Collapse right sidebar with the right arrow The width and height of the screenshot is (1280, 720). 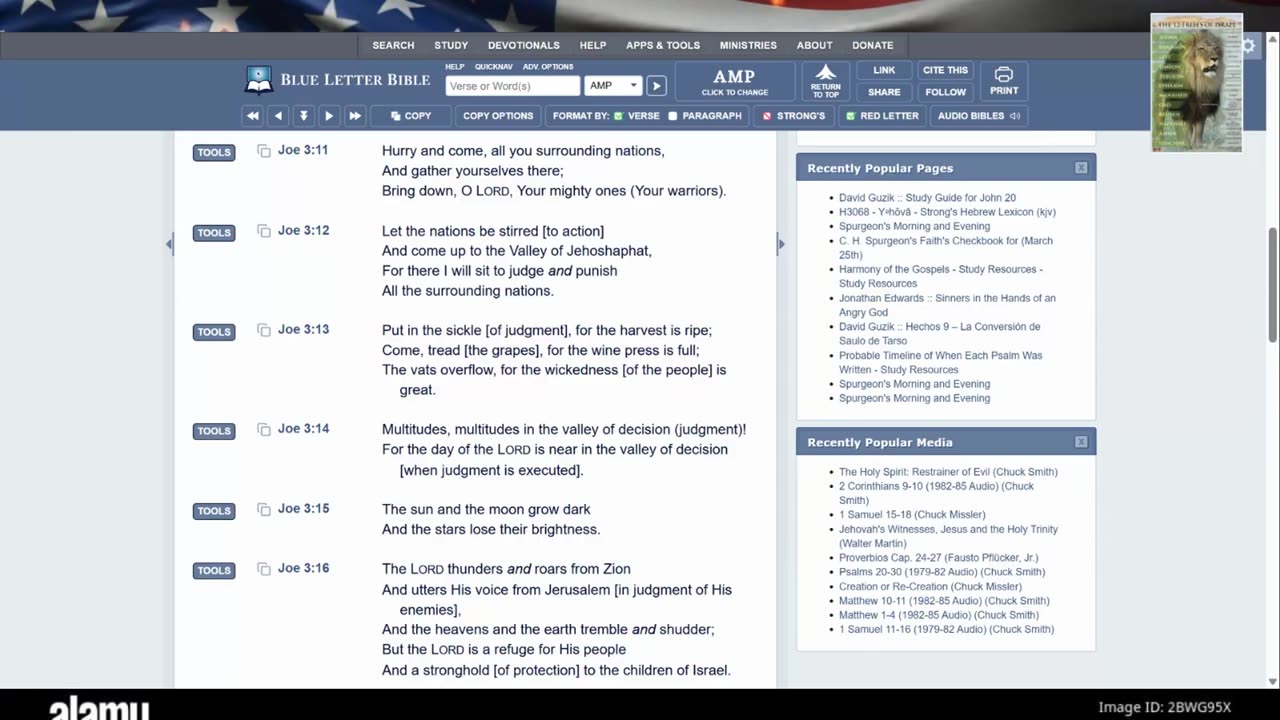[x=781, y=244]
